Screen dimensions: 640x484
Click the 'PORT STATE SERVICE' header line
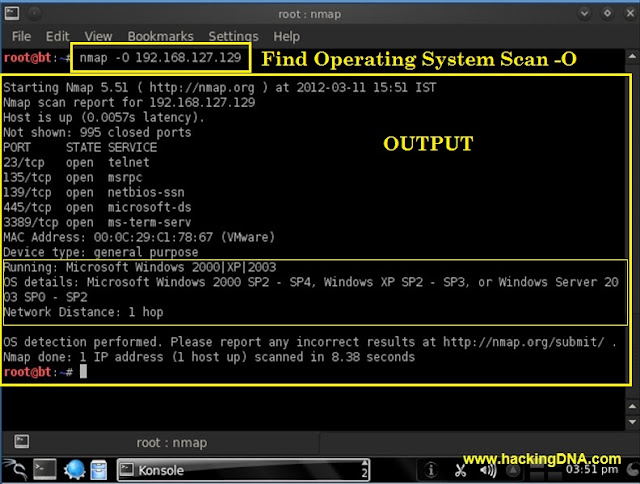(x=80, y=147)
